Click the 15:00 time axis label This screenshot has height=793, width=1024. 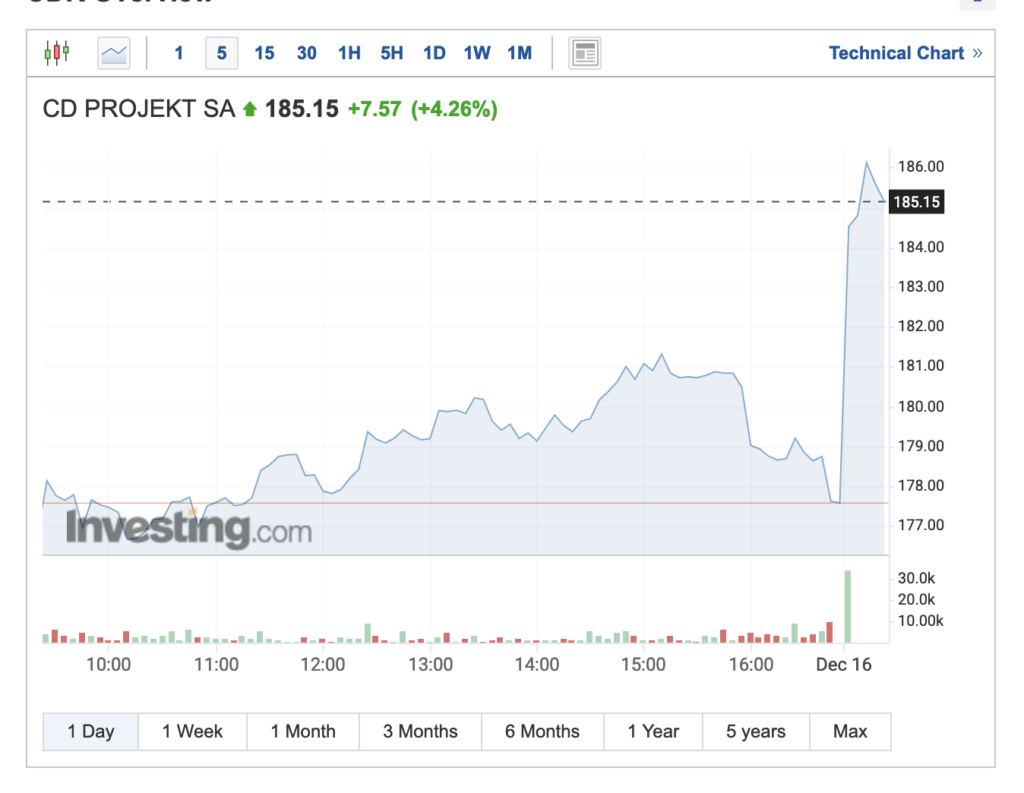(x=643, y=665)
